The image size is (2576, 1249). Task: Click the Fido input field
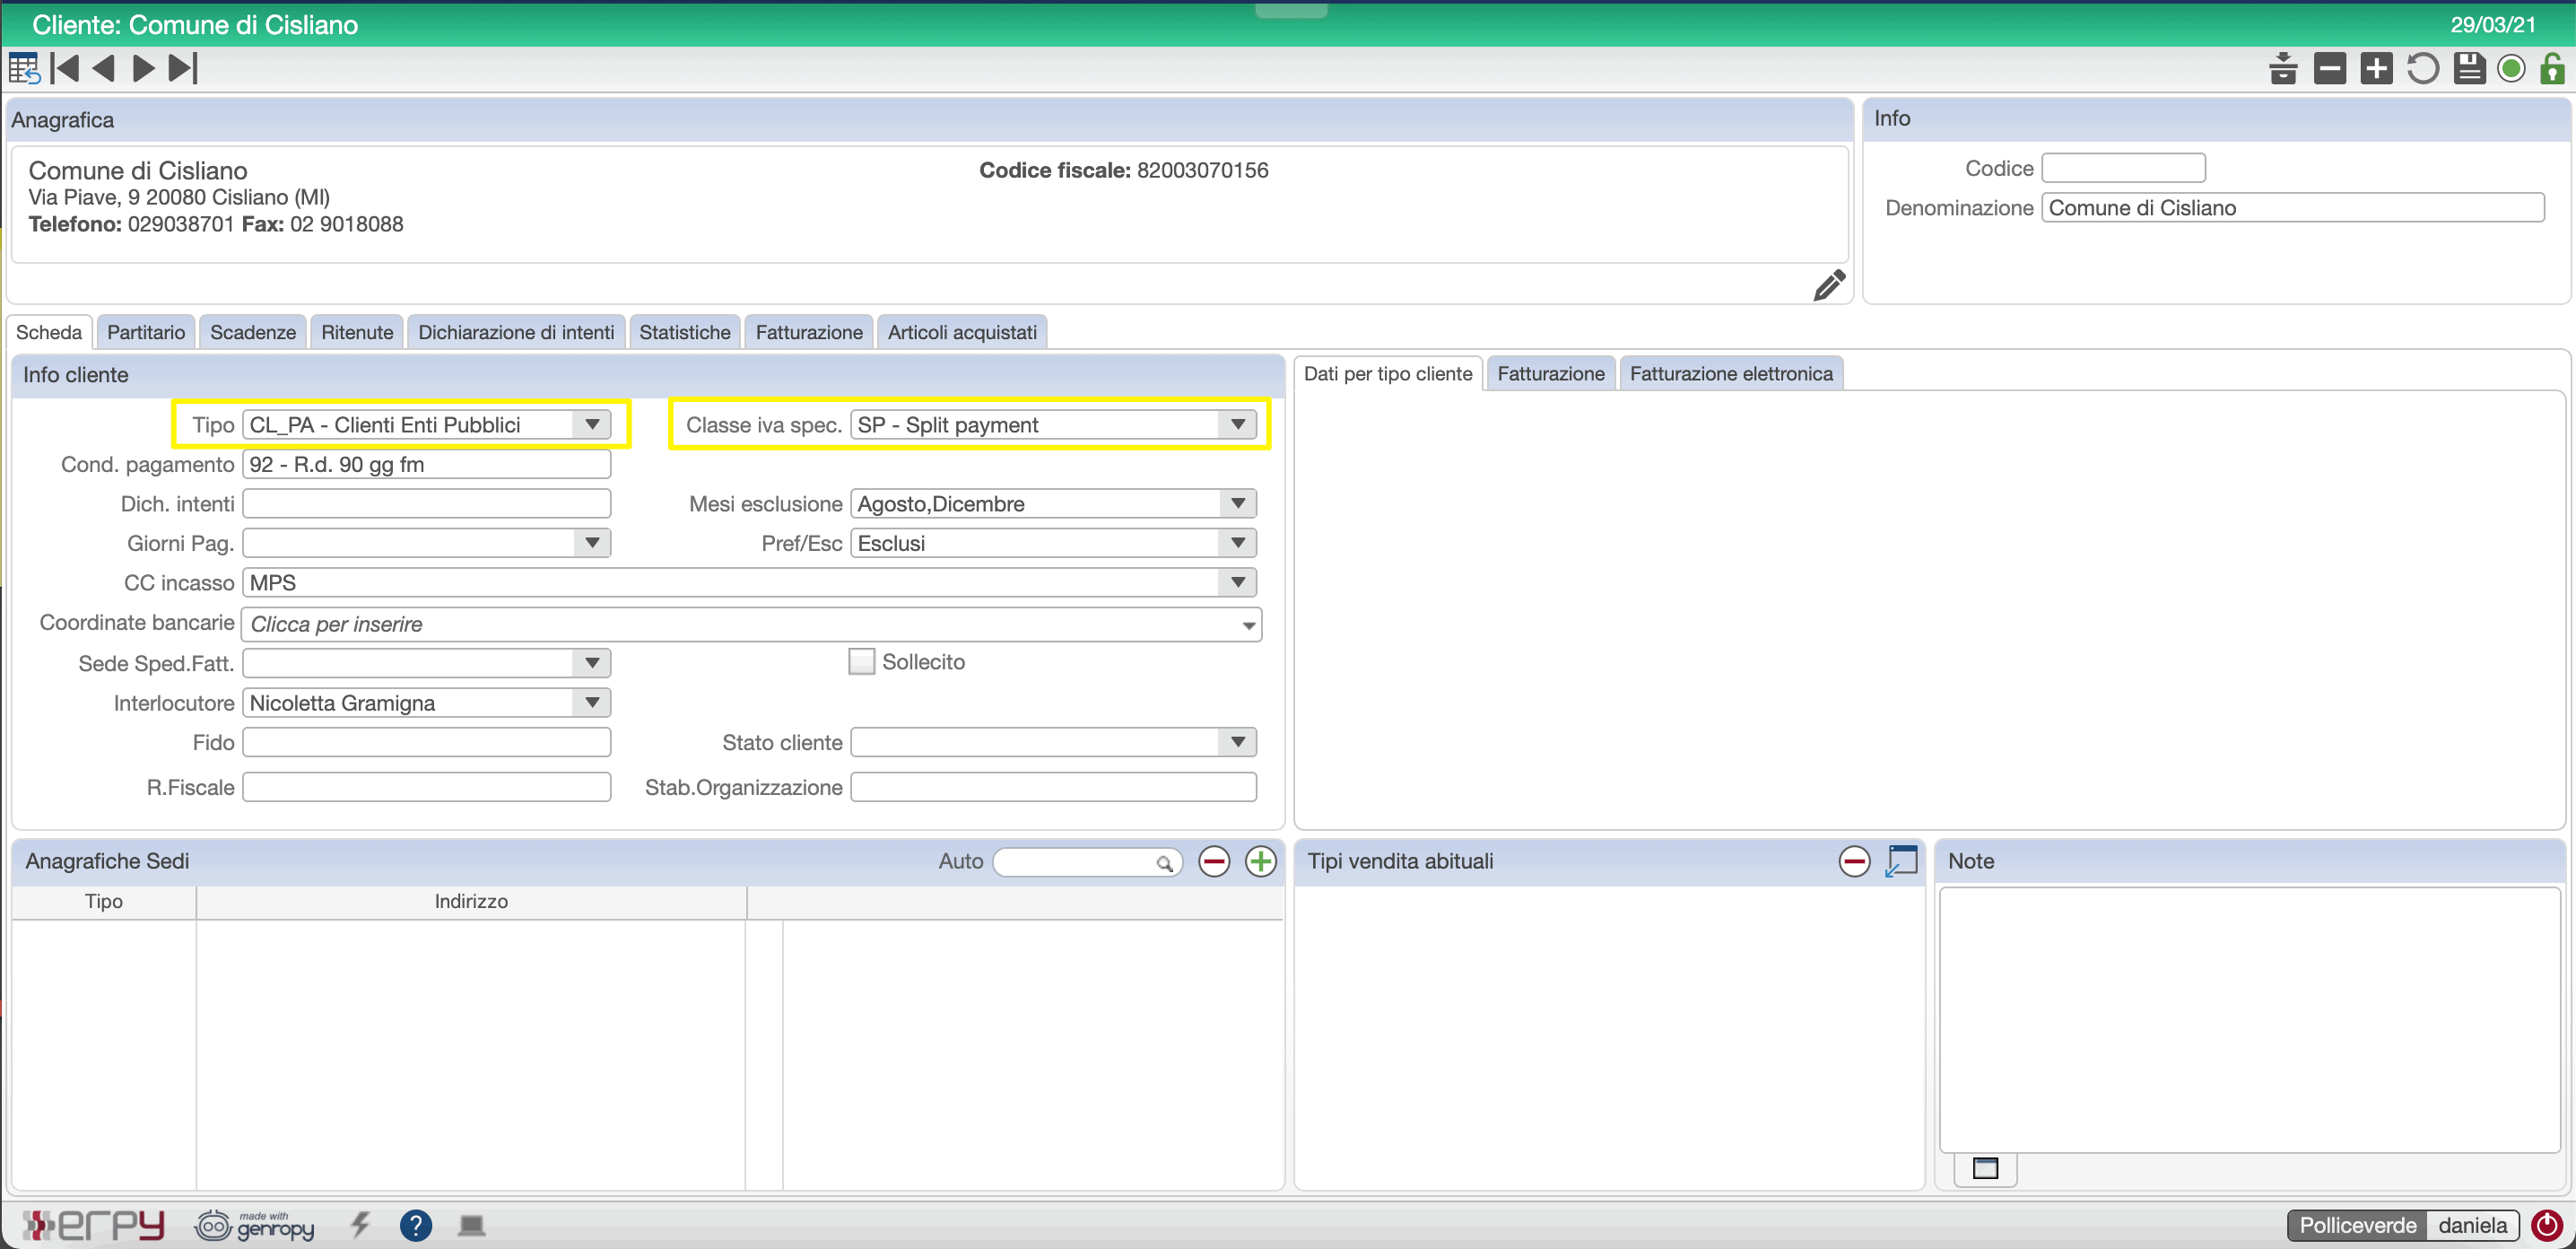426,743
